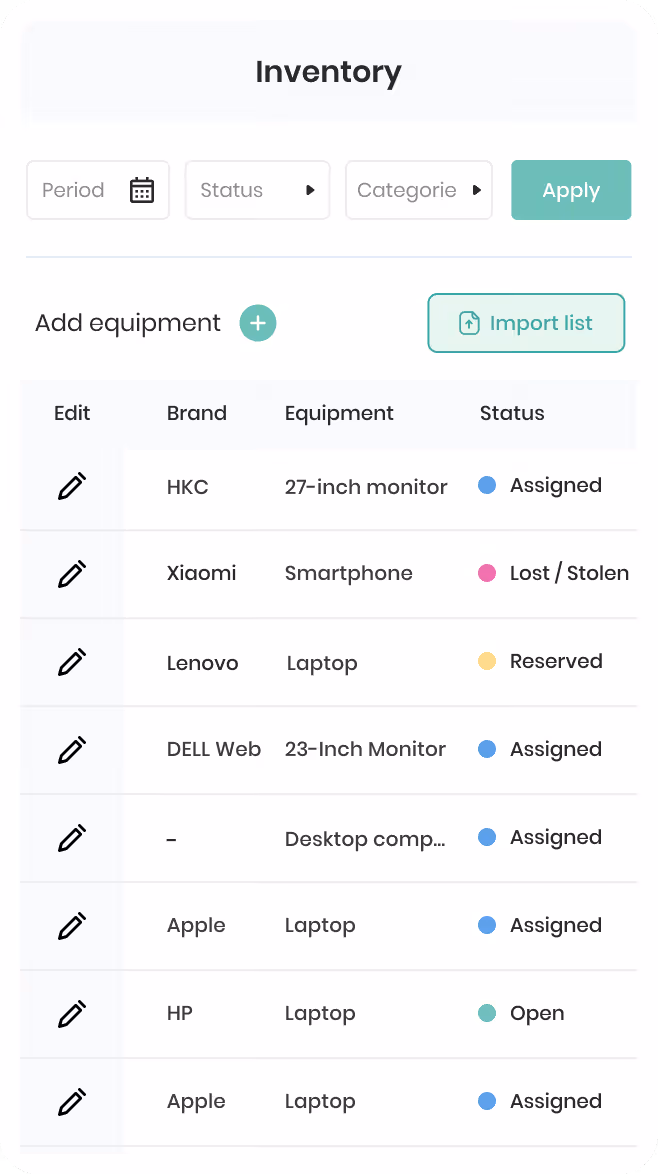Click the pencil icon for Xiaomi Smartphone

click(x=72, y=574)
